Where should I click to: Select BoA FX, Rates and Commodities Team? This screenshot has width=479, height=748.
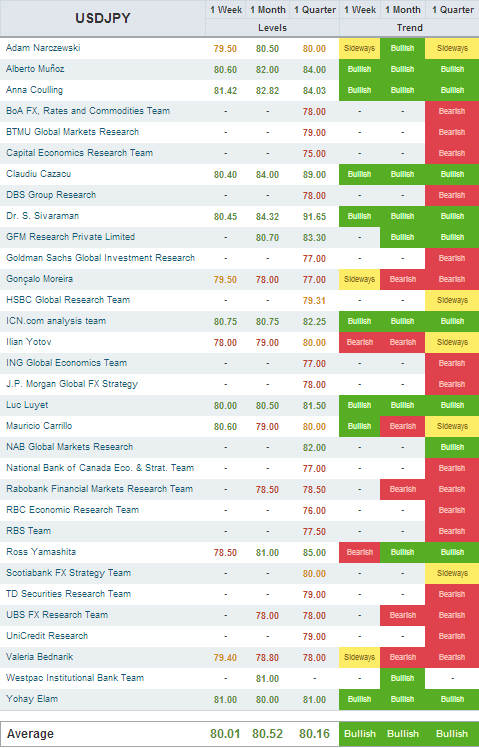pyautogui.click(x=88, y=111)
